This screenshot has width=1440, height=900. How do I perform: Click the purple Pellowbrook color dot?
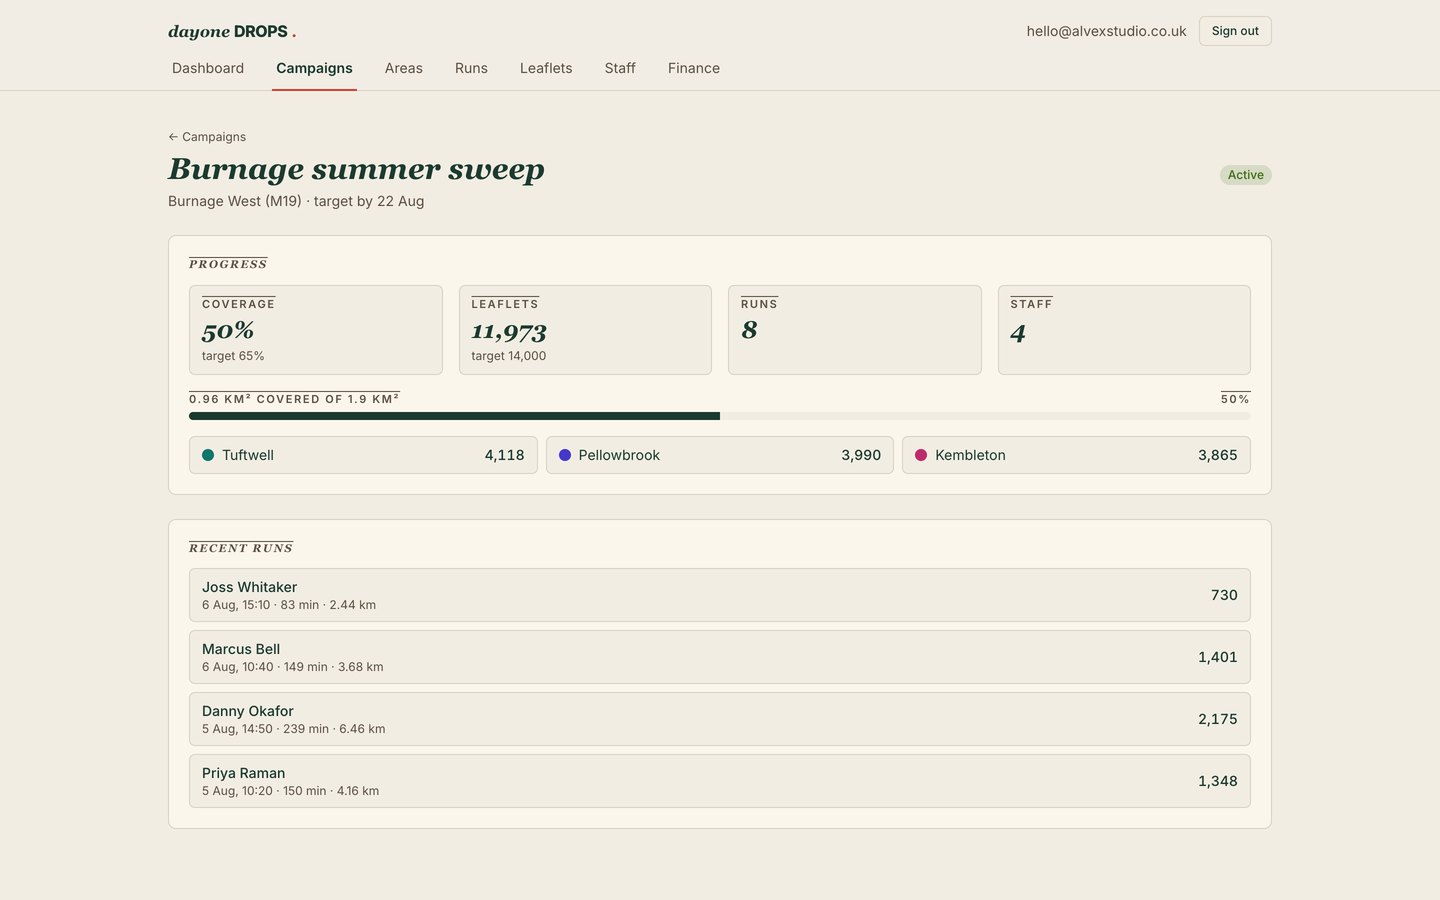(565, 455)
